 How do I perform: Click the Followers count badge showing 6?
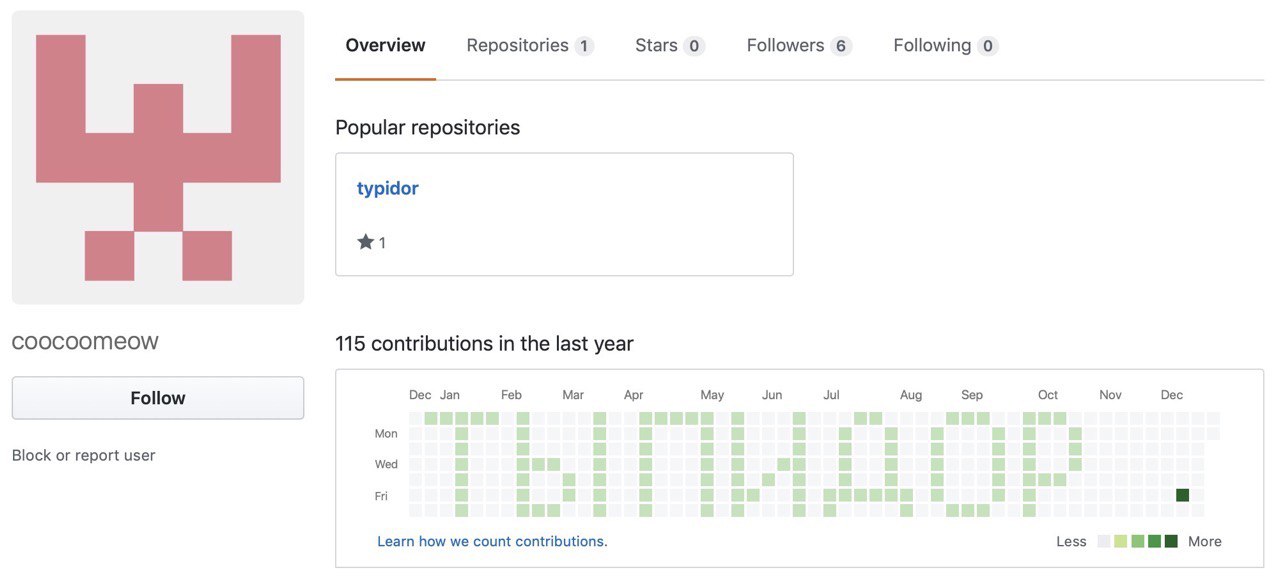point(841,46)
